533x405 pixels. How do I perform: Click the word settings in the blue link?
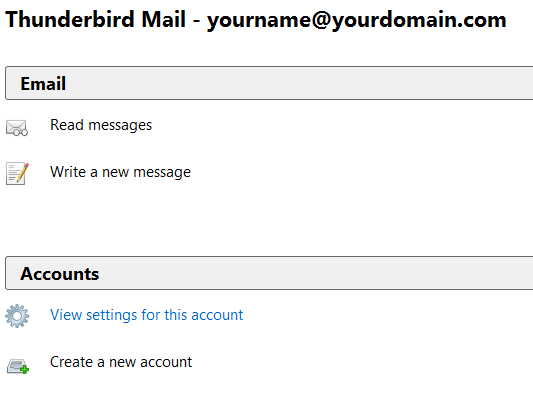click(111, 315)
